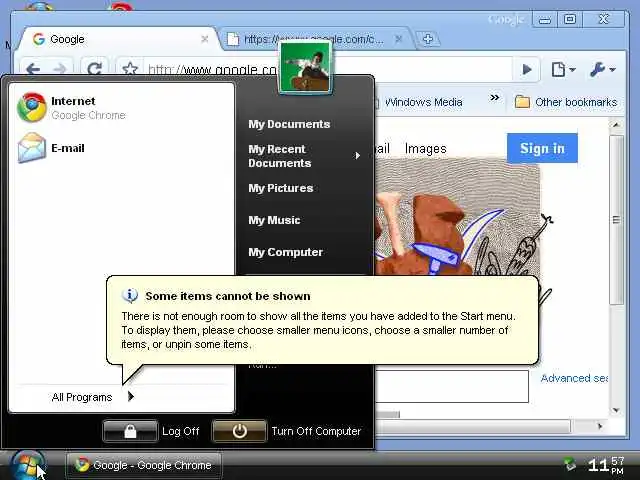The image size is (640, 480).
Task: Expand My Recent Documents submenu arrow
Action: (x=358, y=156)
